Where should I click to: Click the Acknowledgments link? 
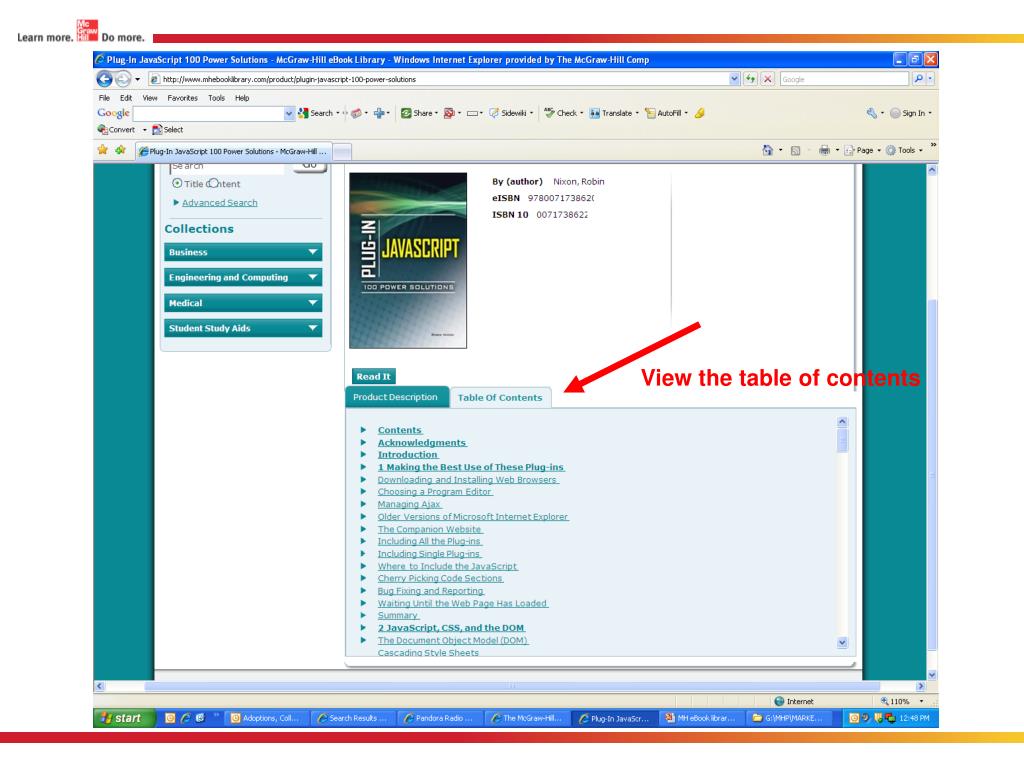coord(422,442)
